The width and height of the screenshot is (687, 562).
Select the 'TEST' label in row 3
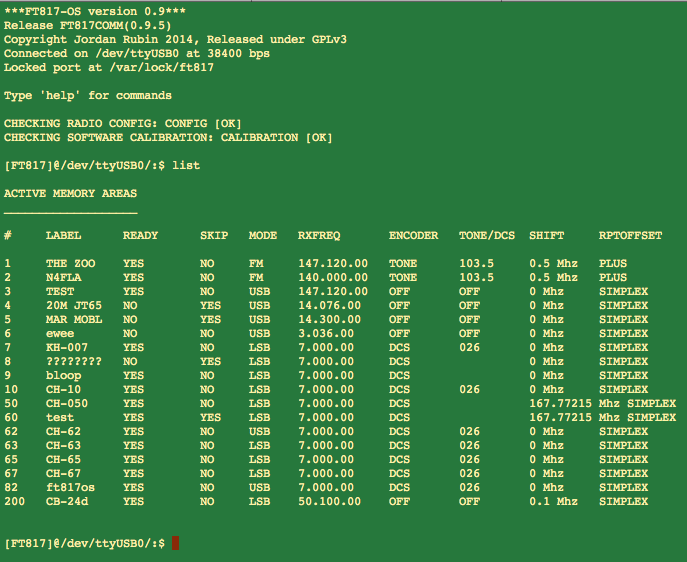point(60,292)
